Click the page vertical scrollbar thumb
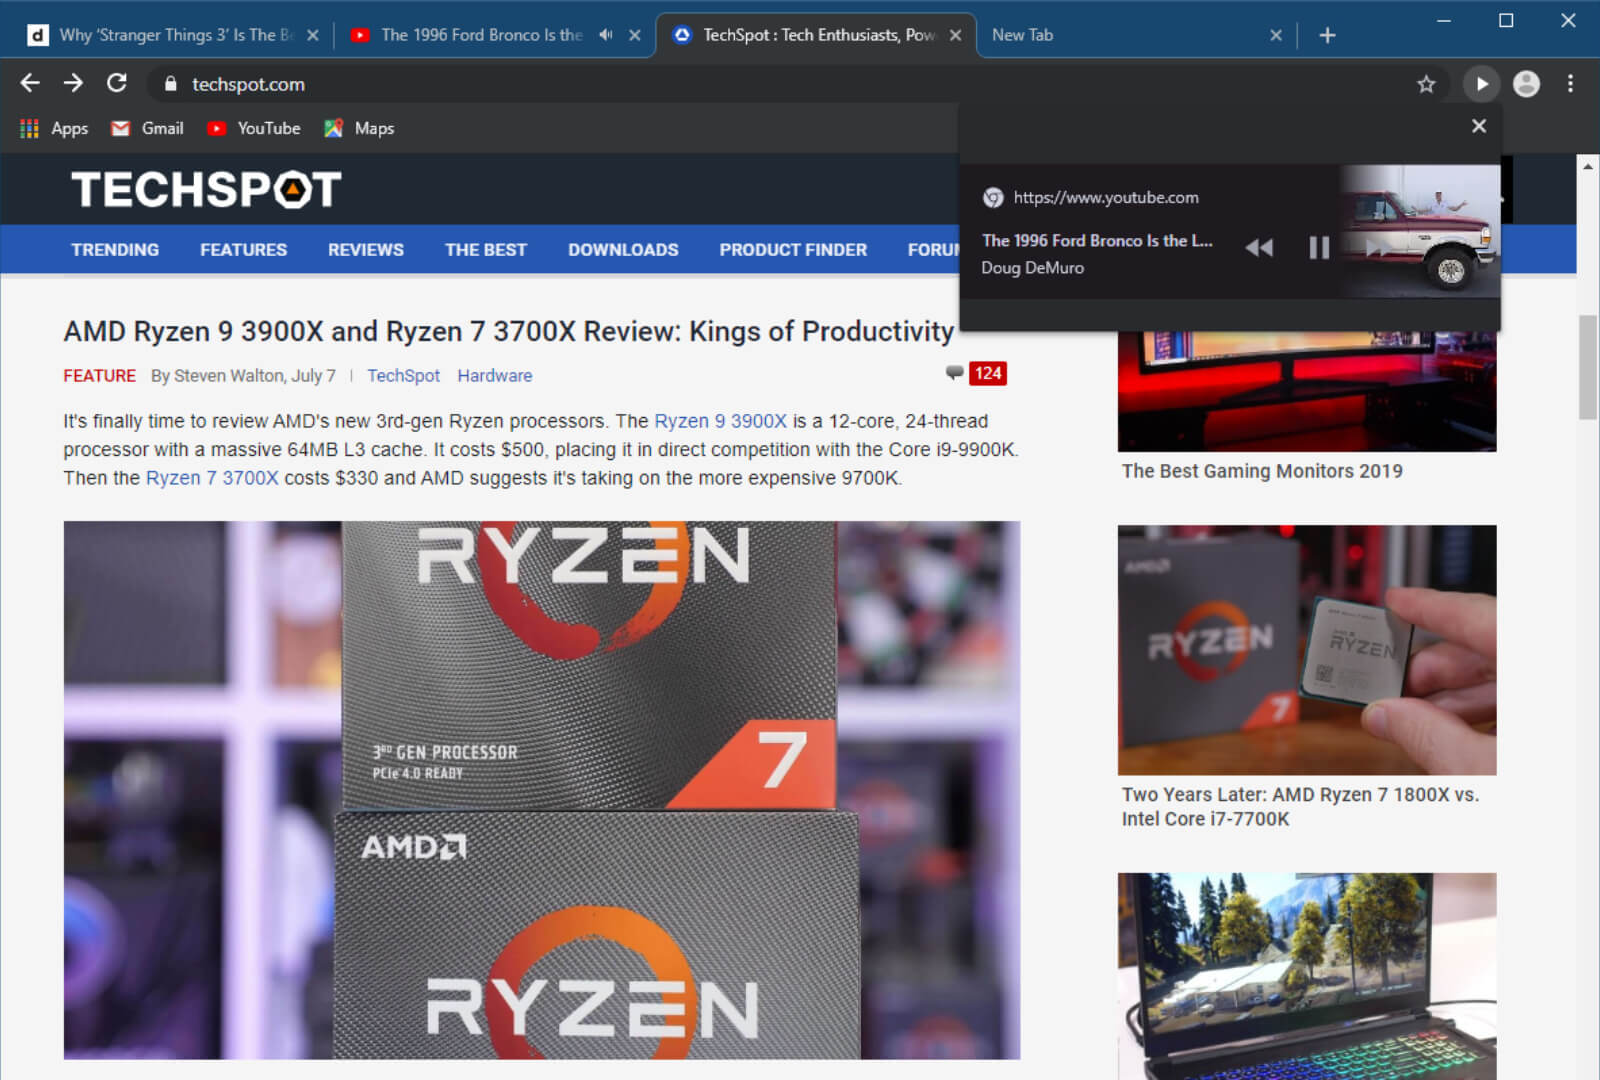Image resolution: width=1600 pixels, height=1080 pixels. (1588, 367)
